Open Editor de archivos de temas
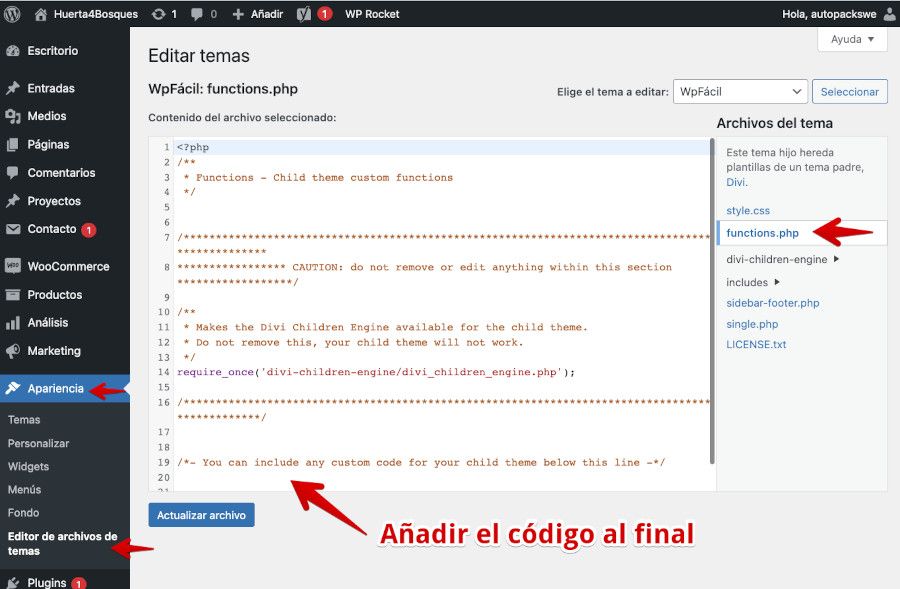900x589 pixels. point(63,544)
